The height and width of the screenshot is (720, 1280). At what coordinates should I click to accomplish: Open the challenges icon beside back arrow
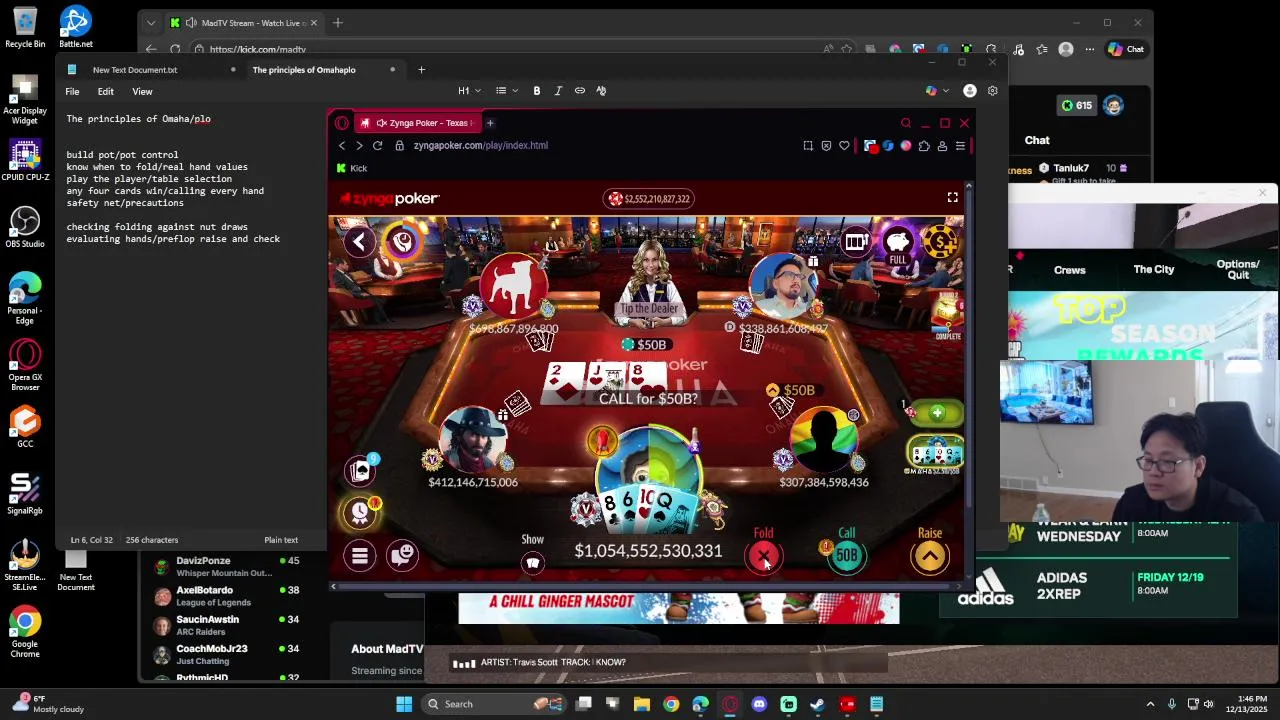[403, 241]
